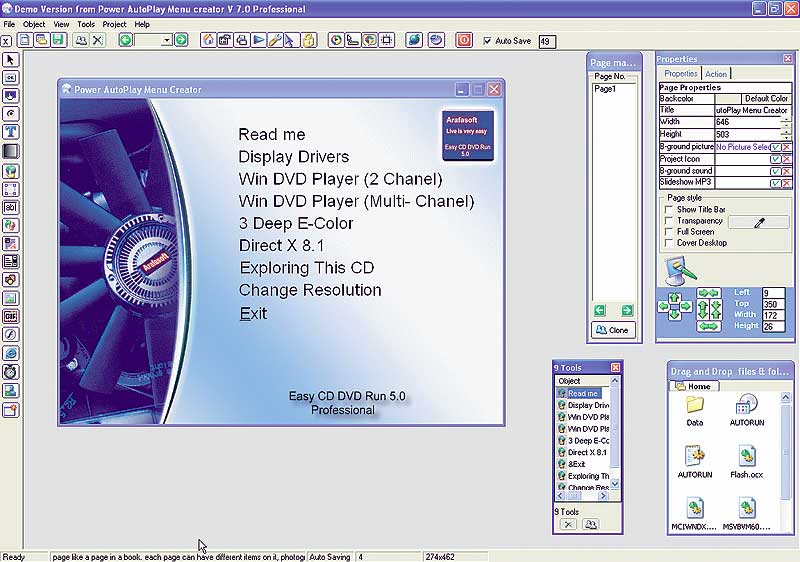Select Page1 in the Page No. list
The image size is (800, 562).
(x=605, y=89)
